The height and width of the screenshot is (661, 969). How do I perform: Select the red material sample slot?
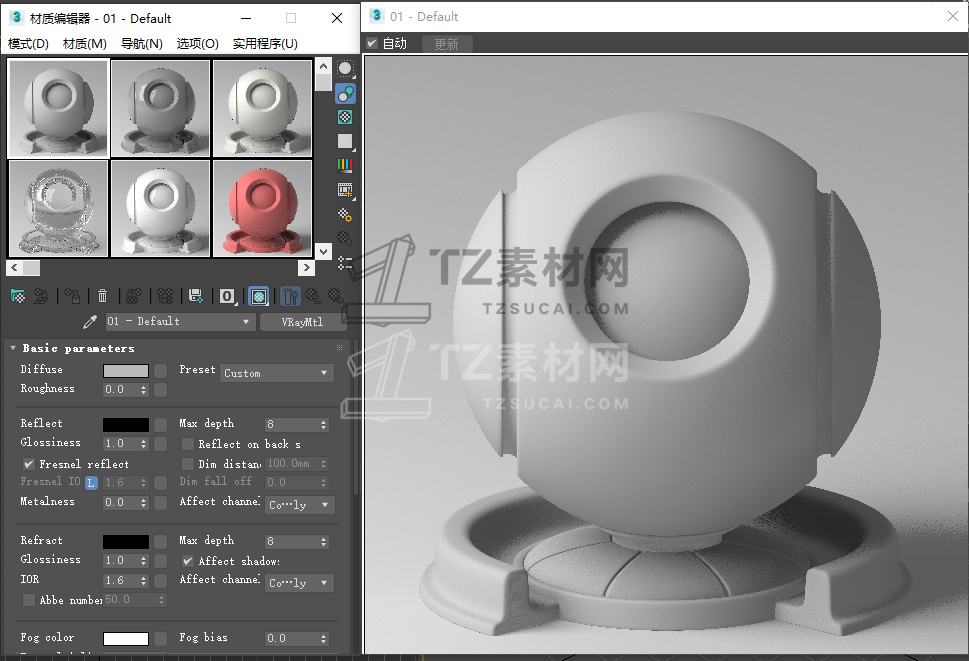(262, 209)
